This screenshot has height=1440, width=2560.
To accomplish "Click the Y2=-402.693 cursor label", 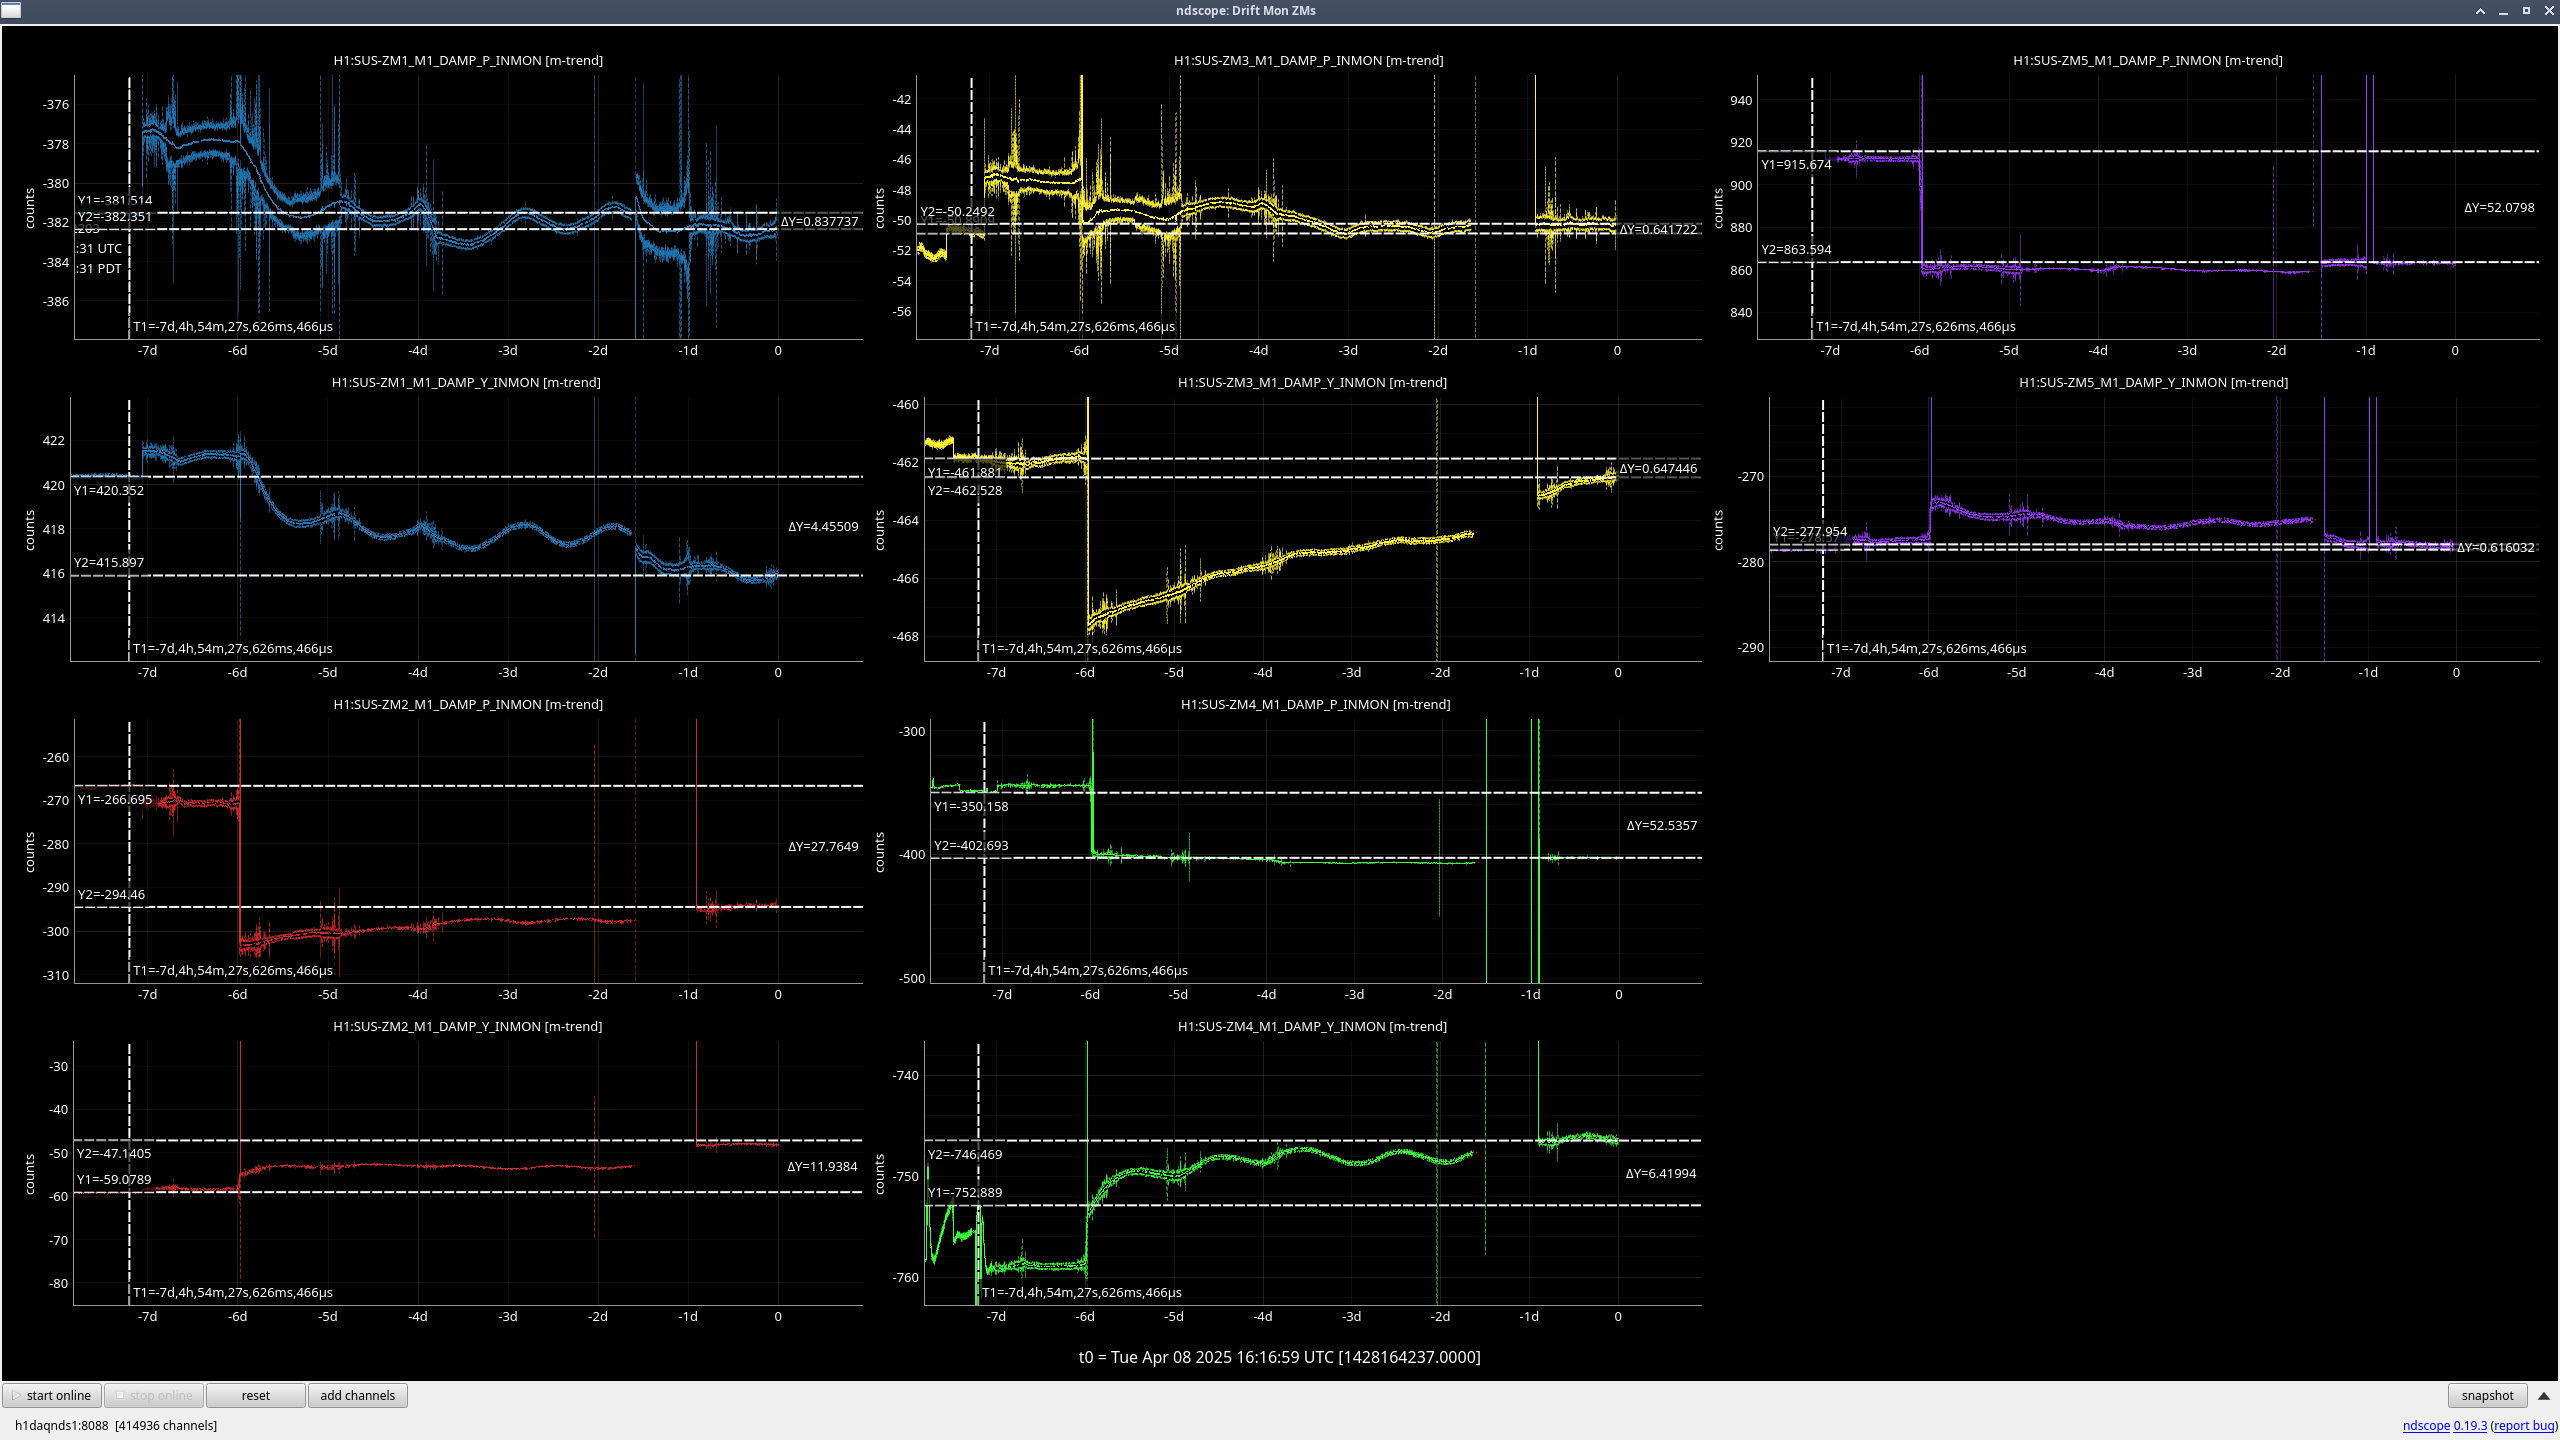I will pyautogui.click(x=971, y=845).
